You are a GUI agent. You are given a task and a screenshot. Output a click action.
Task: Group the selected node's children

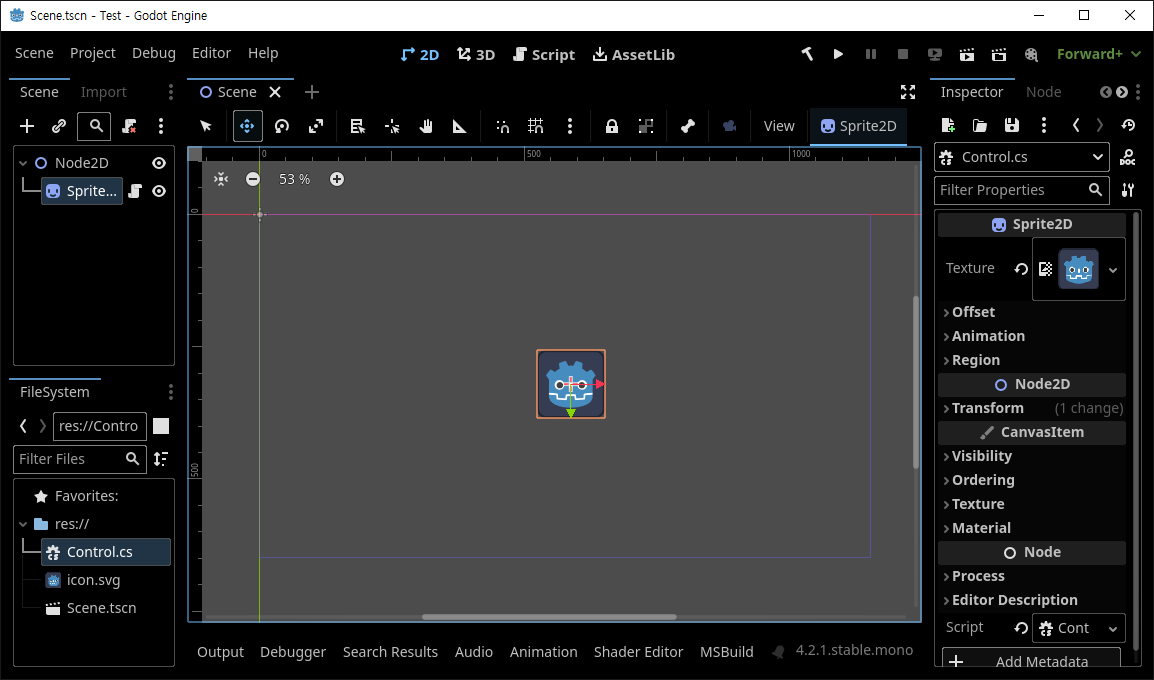pyautogui.click(x=645, y=126)
